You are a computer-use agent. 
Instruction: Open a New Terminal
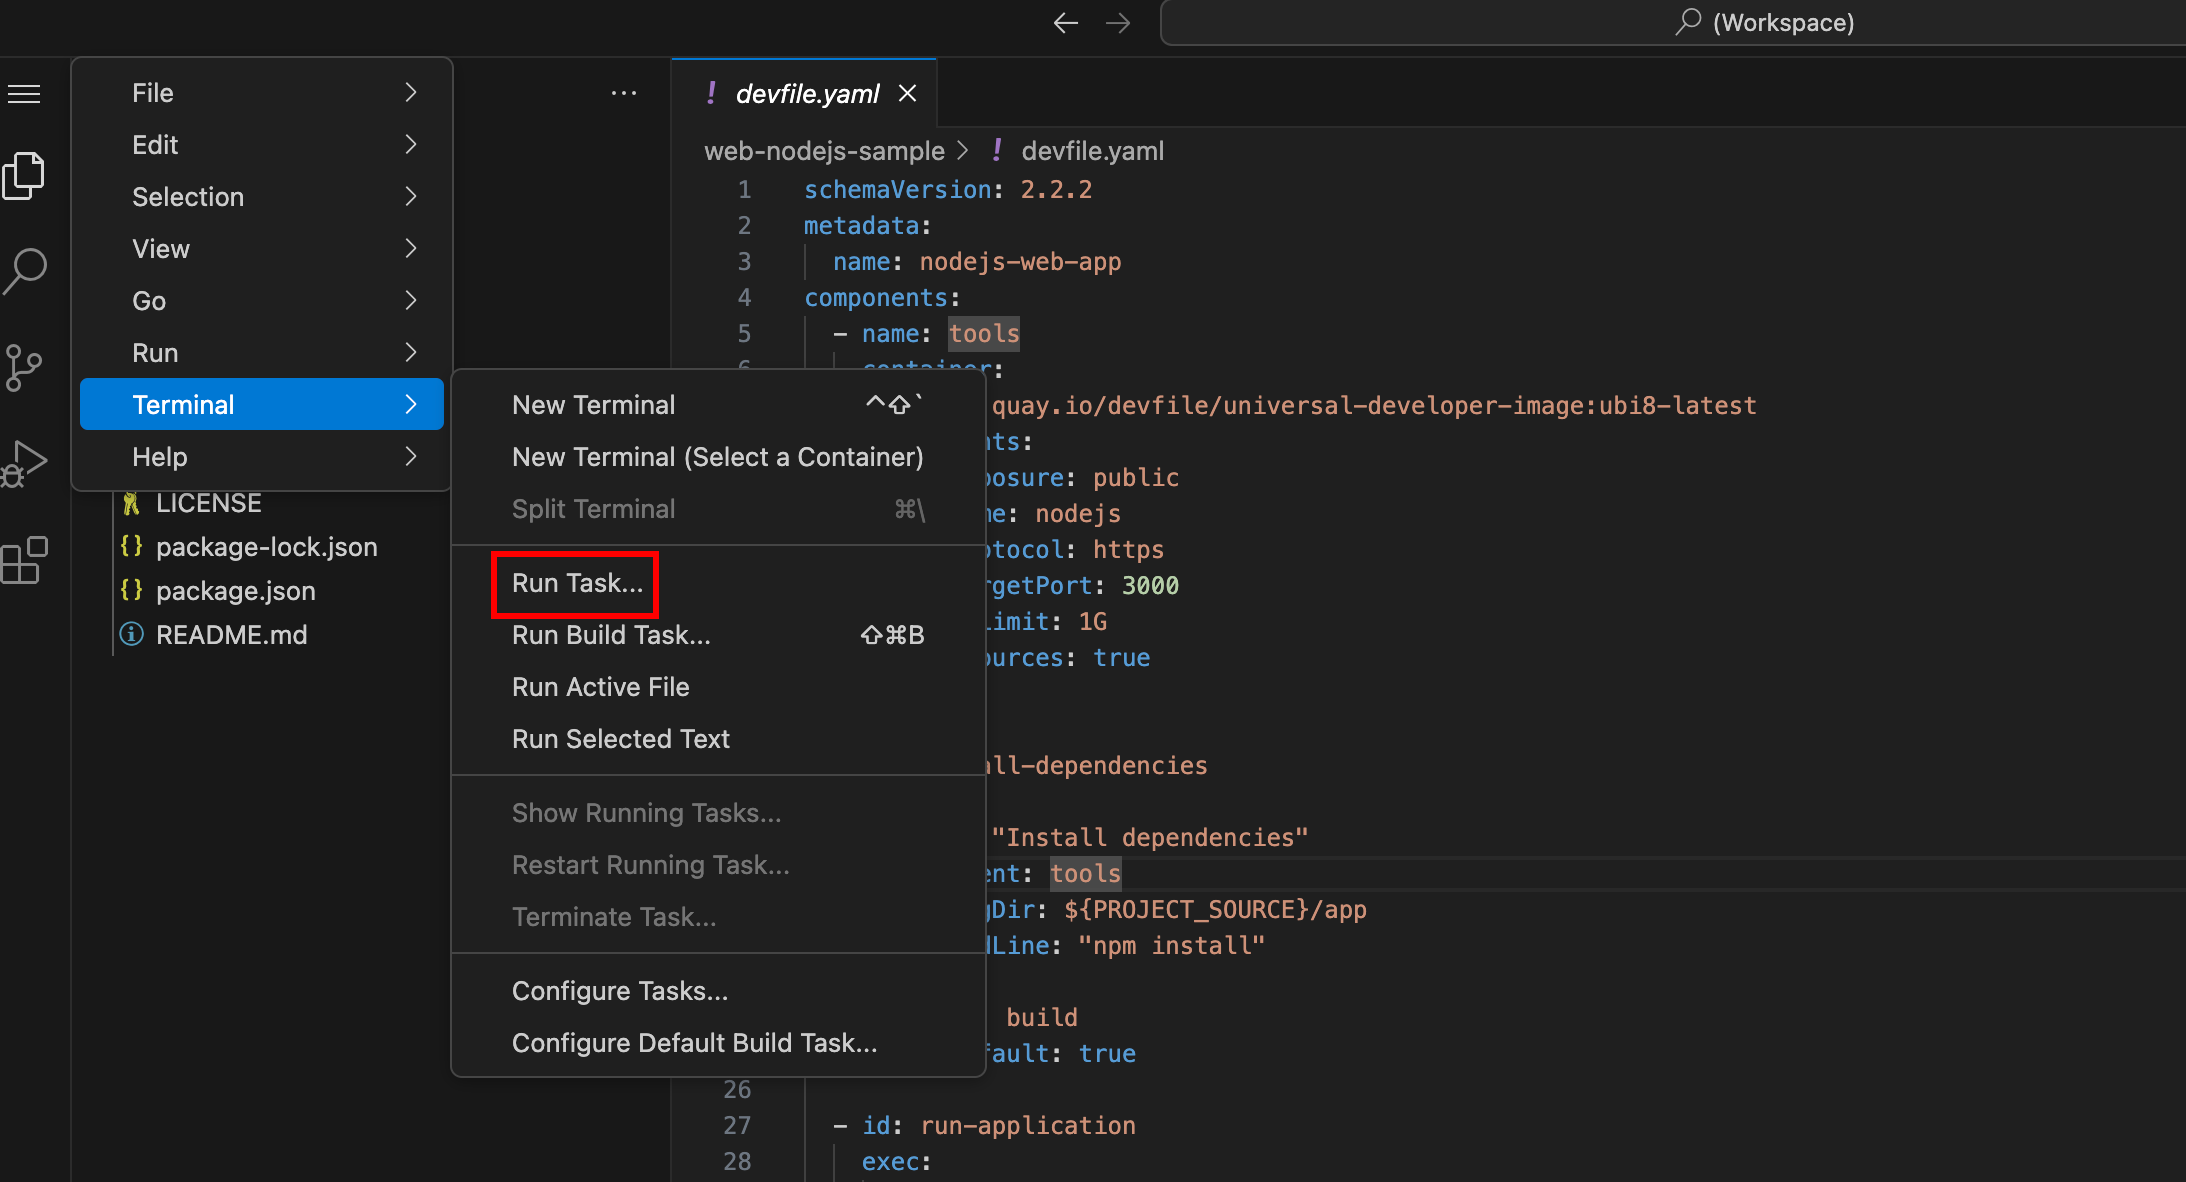593,404
